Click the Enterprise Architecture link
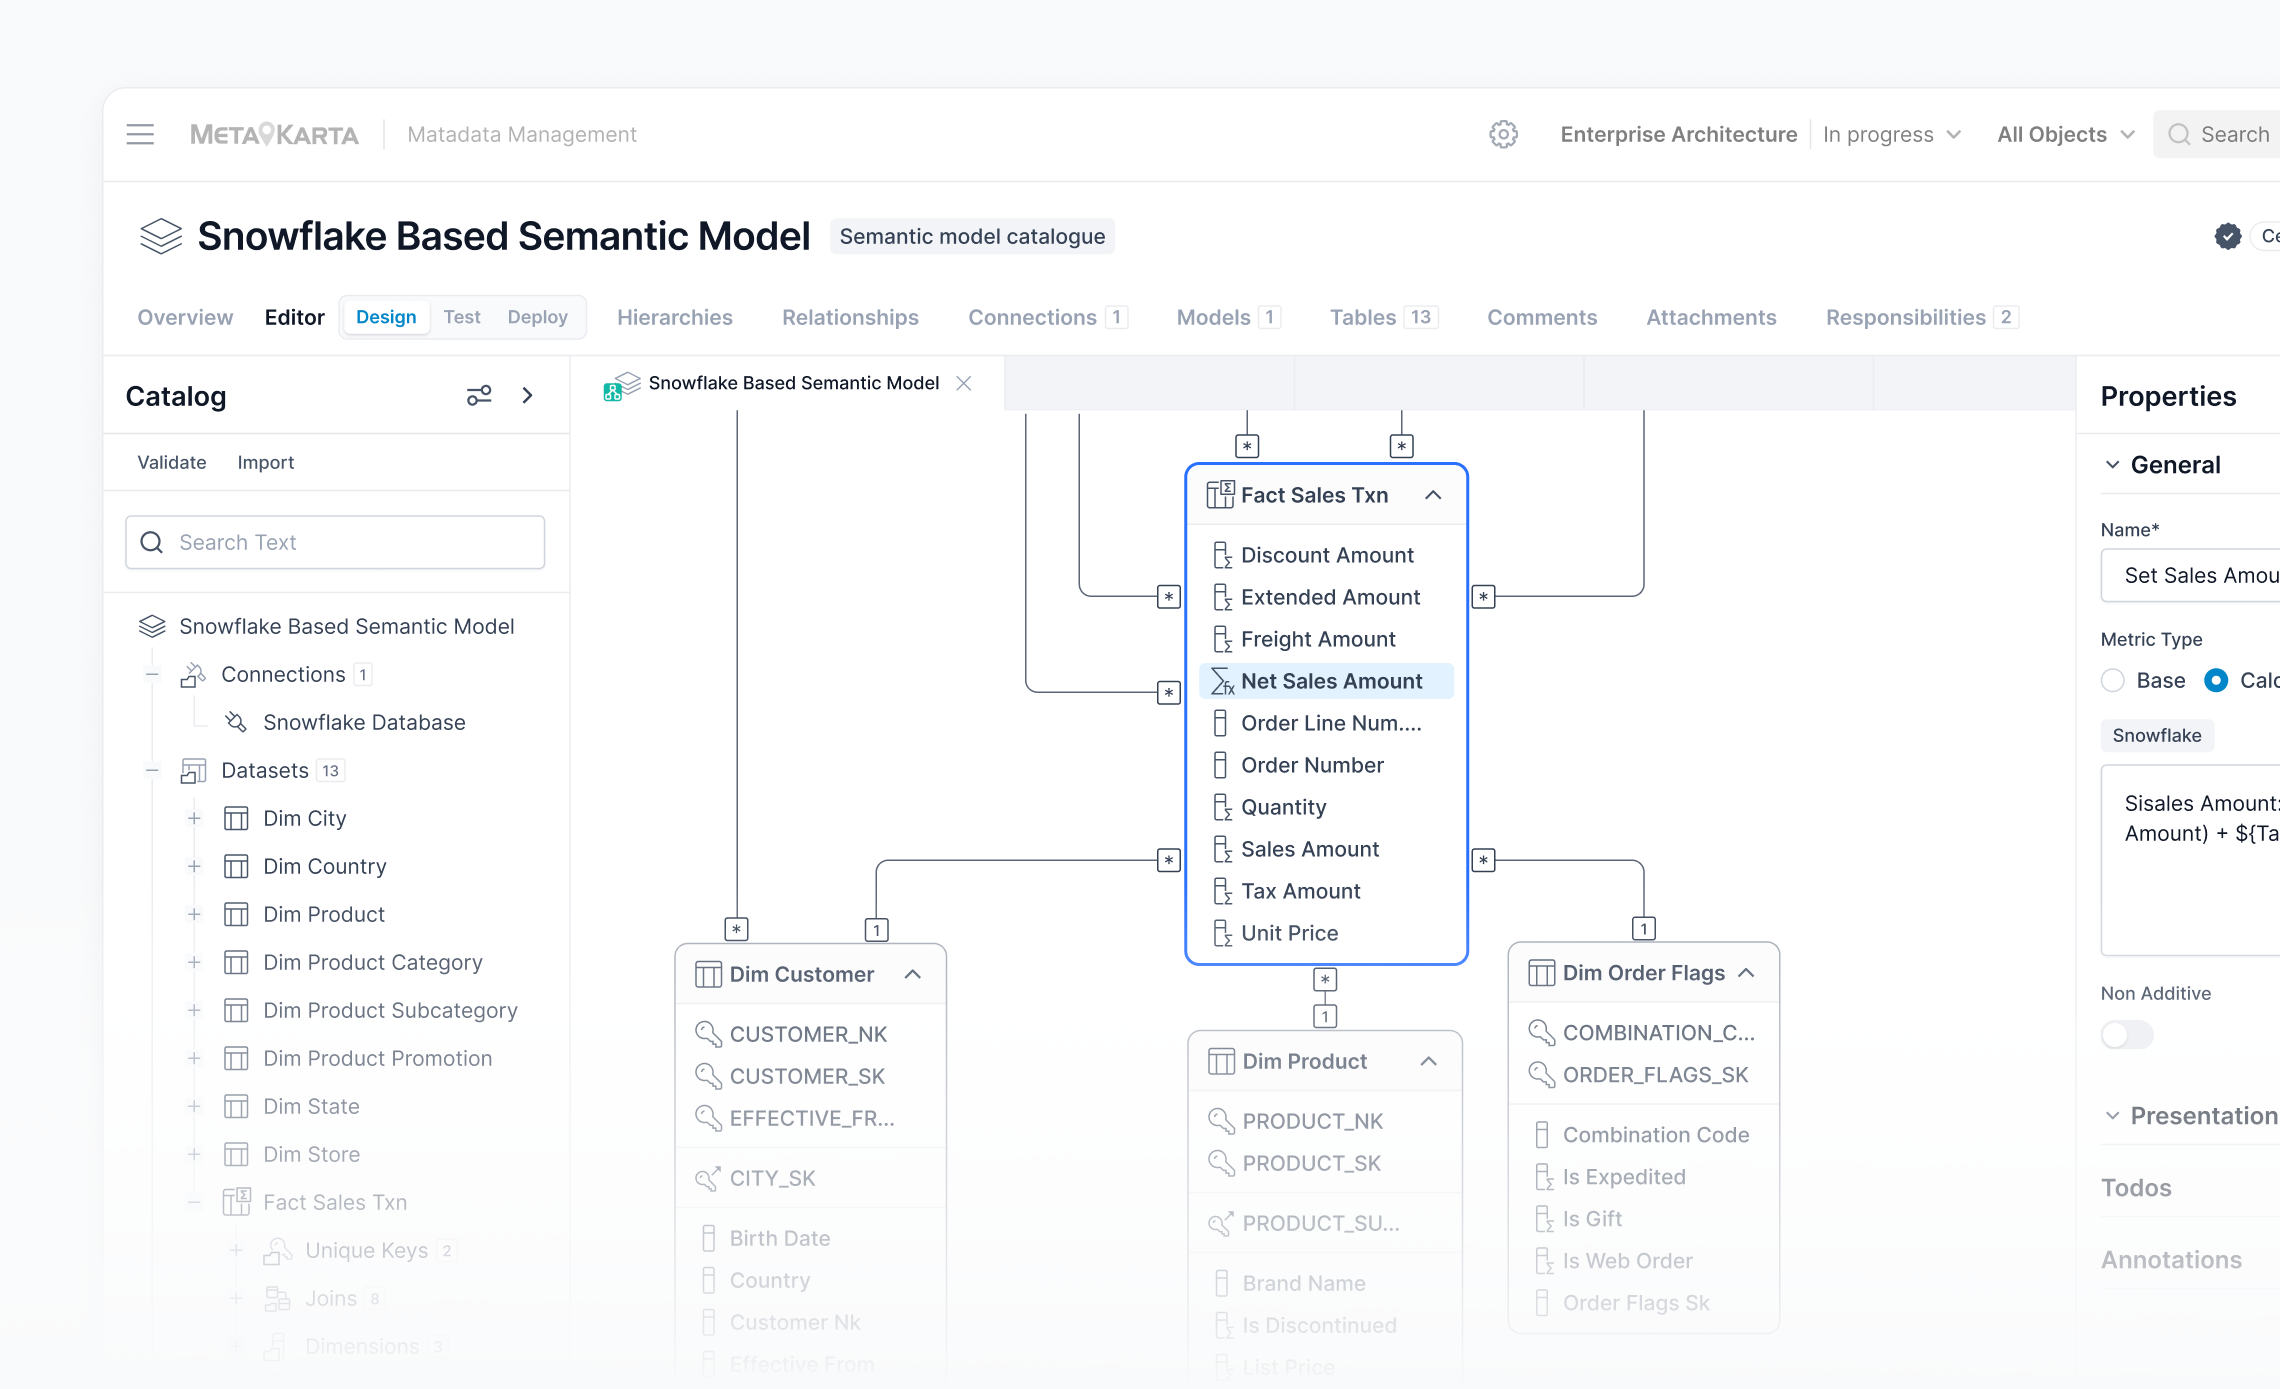The height and width of the screenshot is (1389, 2280). 1679,134
